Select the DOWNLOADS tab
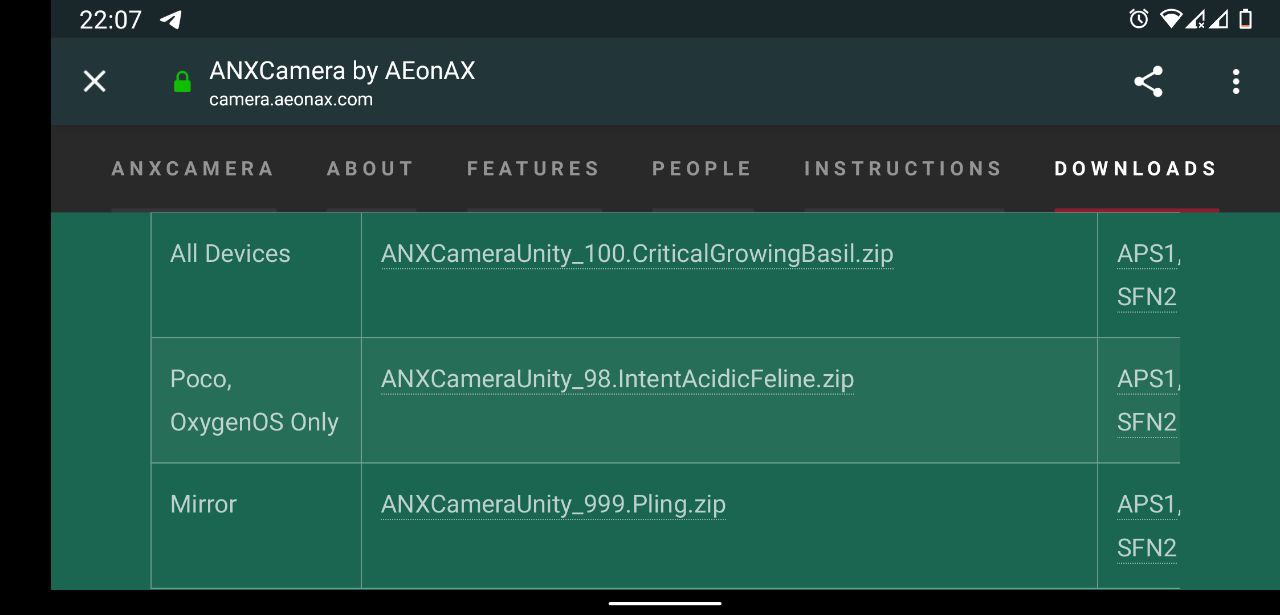Screen dimensions: 1280x615 coord(1137,168)
